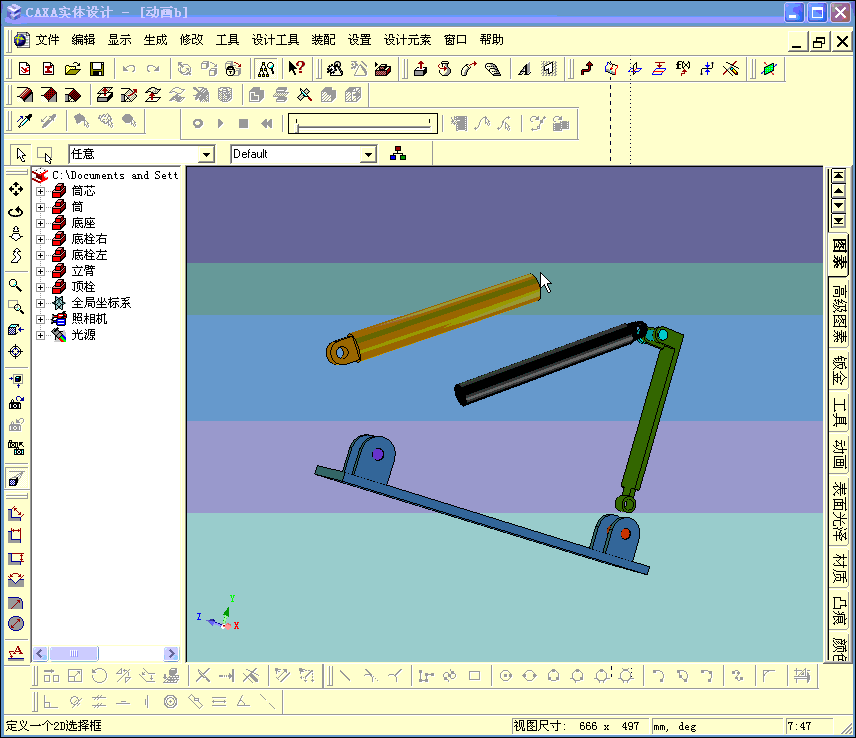Viewport: 856px width, 738px height.
Task: Open the 文件 menu
Action: [47, 40]
